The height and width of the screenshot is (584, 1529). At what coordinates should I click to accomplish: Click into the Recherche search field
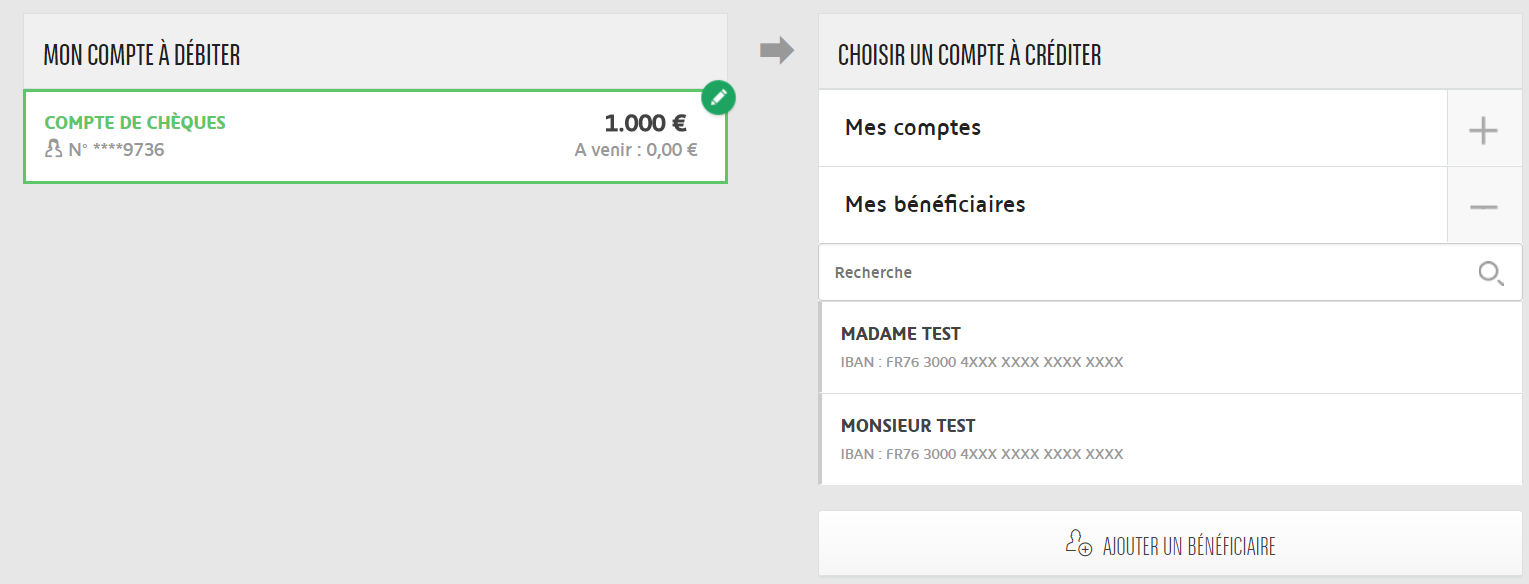1140,272
